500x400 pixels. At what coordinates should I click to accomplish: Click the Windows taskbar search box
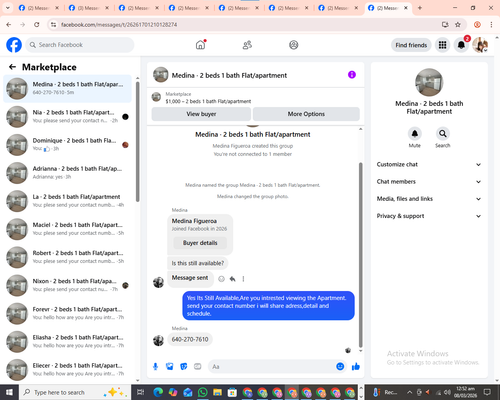click(x=75, y=392)
